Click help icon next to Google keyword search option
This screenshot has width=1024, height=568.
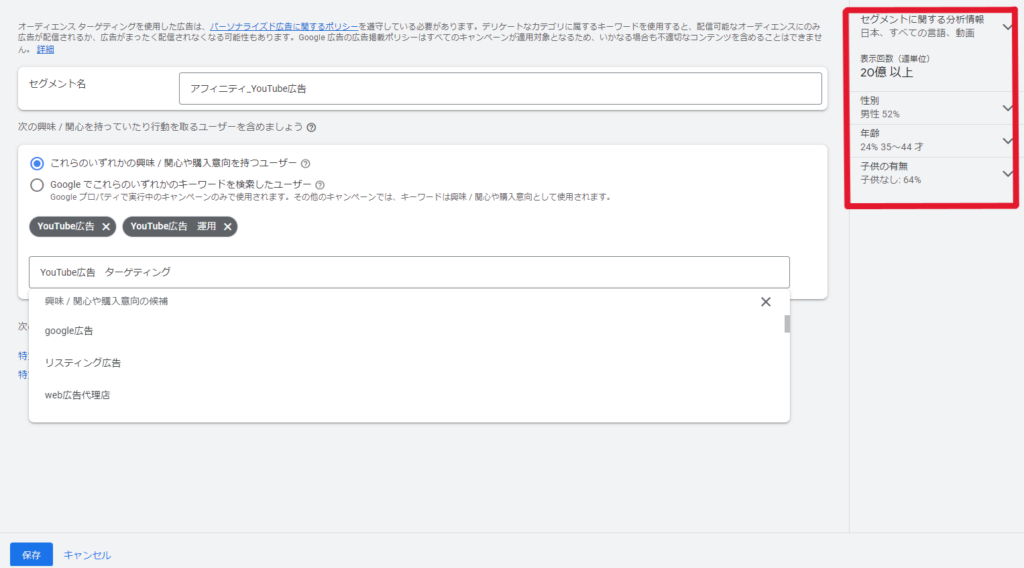pos(320,184)
